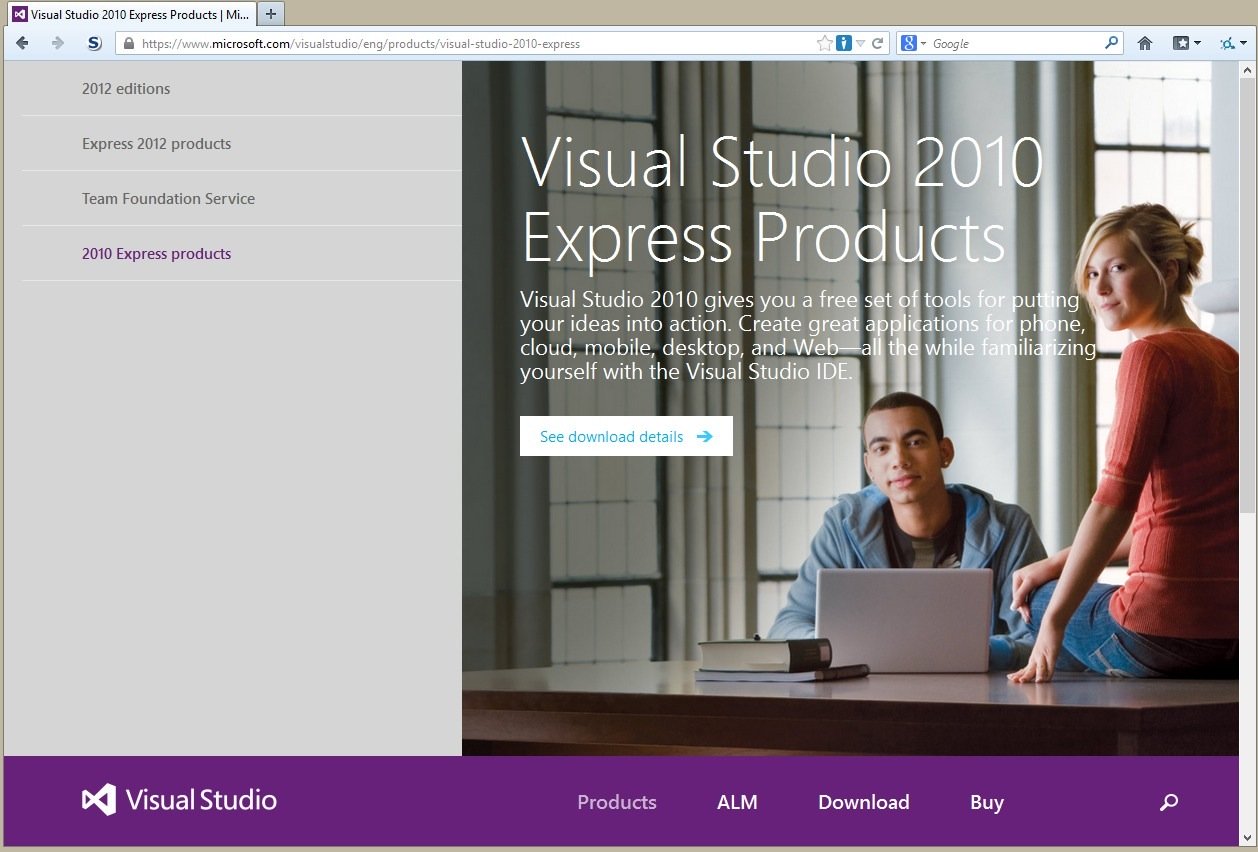
Task: Click the tab's Visual Studio favicon
Action: click(x=19, y=14)
